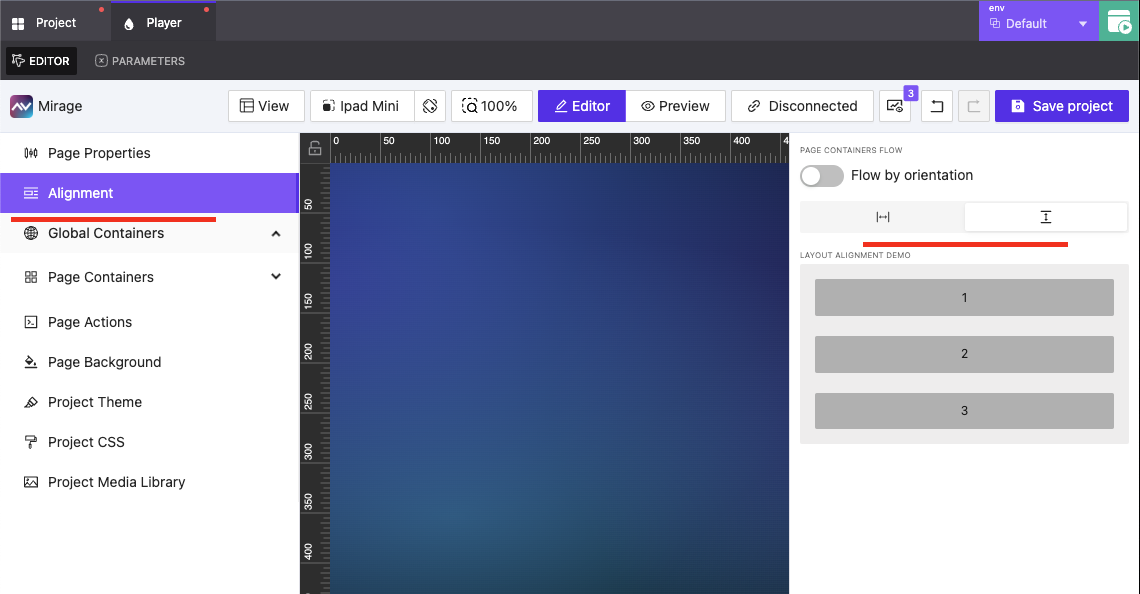This screenshot has width=1140, height=594.
Task: Click the device rotation icon
Action: tap(430, 105)
